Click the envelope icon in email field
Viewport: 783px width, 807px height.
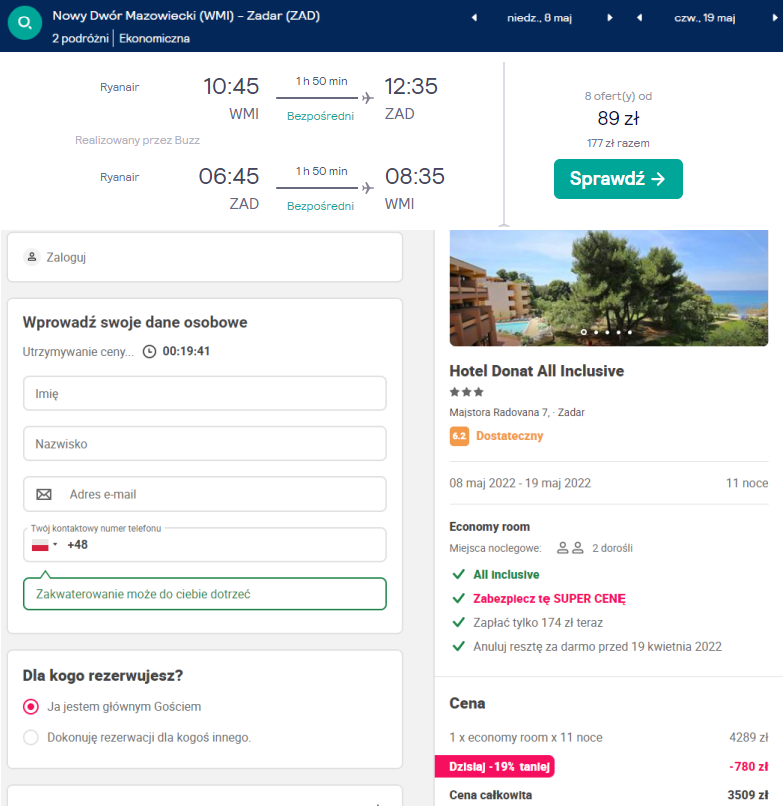tap(44, 494)
